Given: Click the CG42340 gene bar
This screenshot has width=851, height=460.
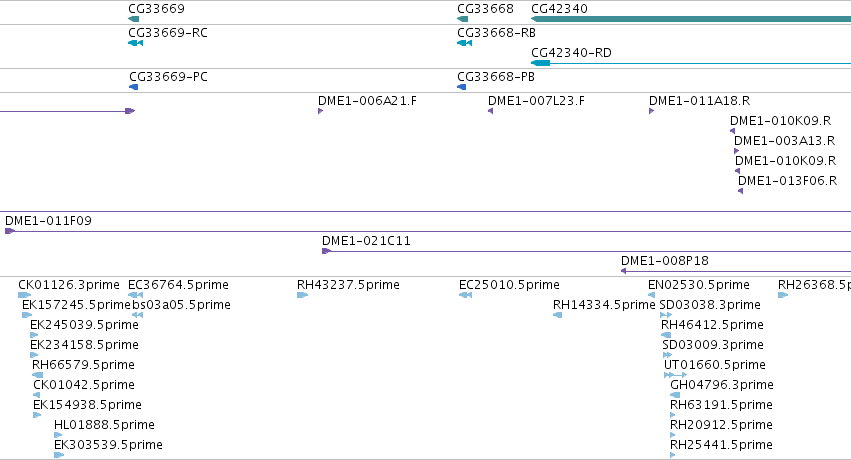Looking at the screenshot, I should [x=691, y=19].
